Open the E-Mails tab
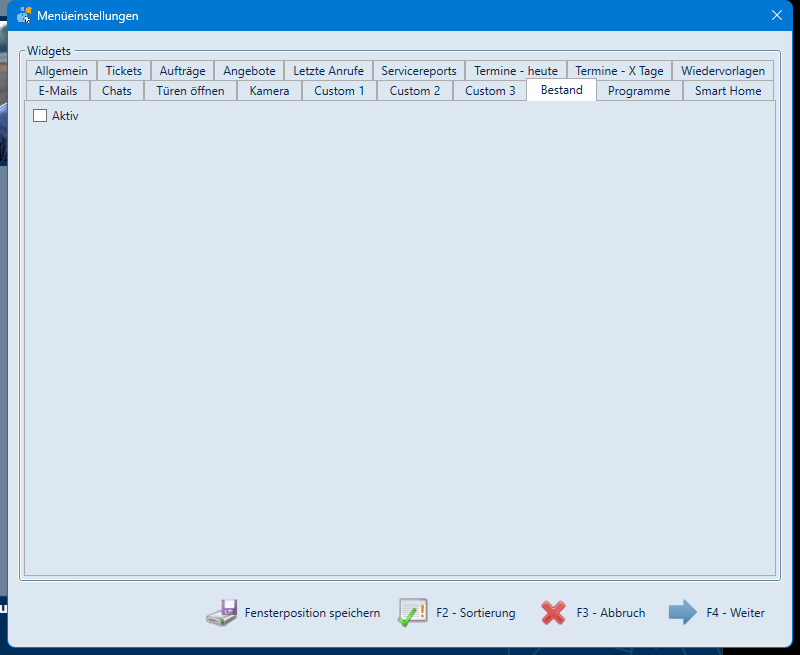This screenshot has height=655, width=800. [x=58, y=91]
